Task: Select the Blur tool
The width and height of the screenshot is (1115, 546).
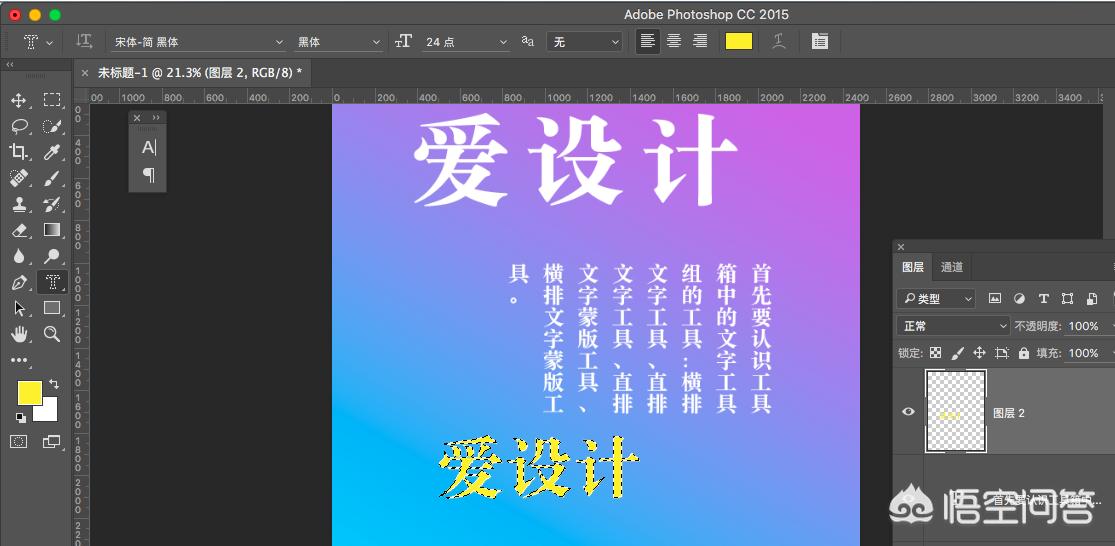Action: click(x=18, y=256)
